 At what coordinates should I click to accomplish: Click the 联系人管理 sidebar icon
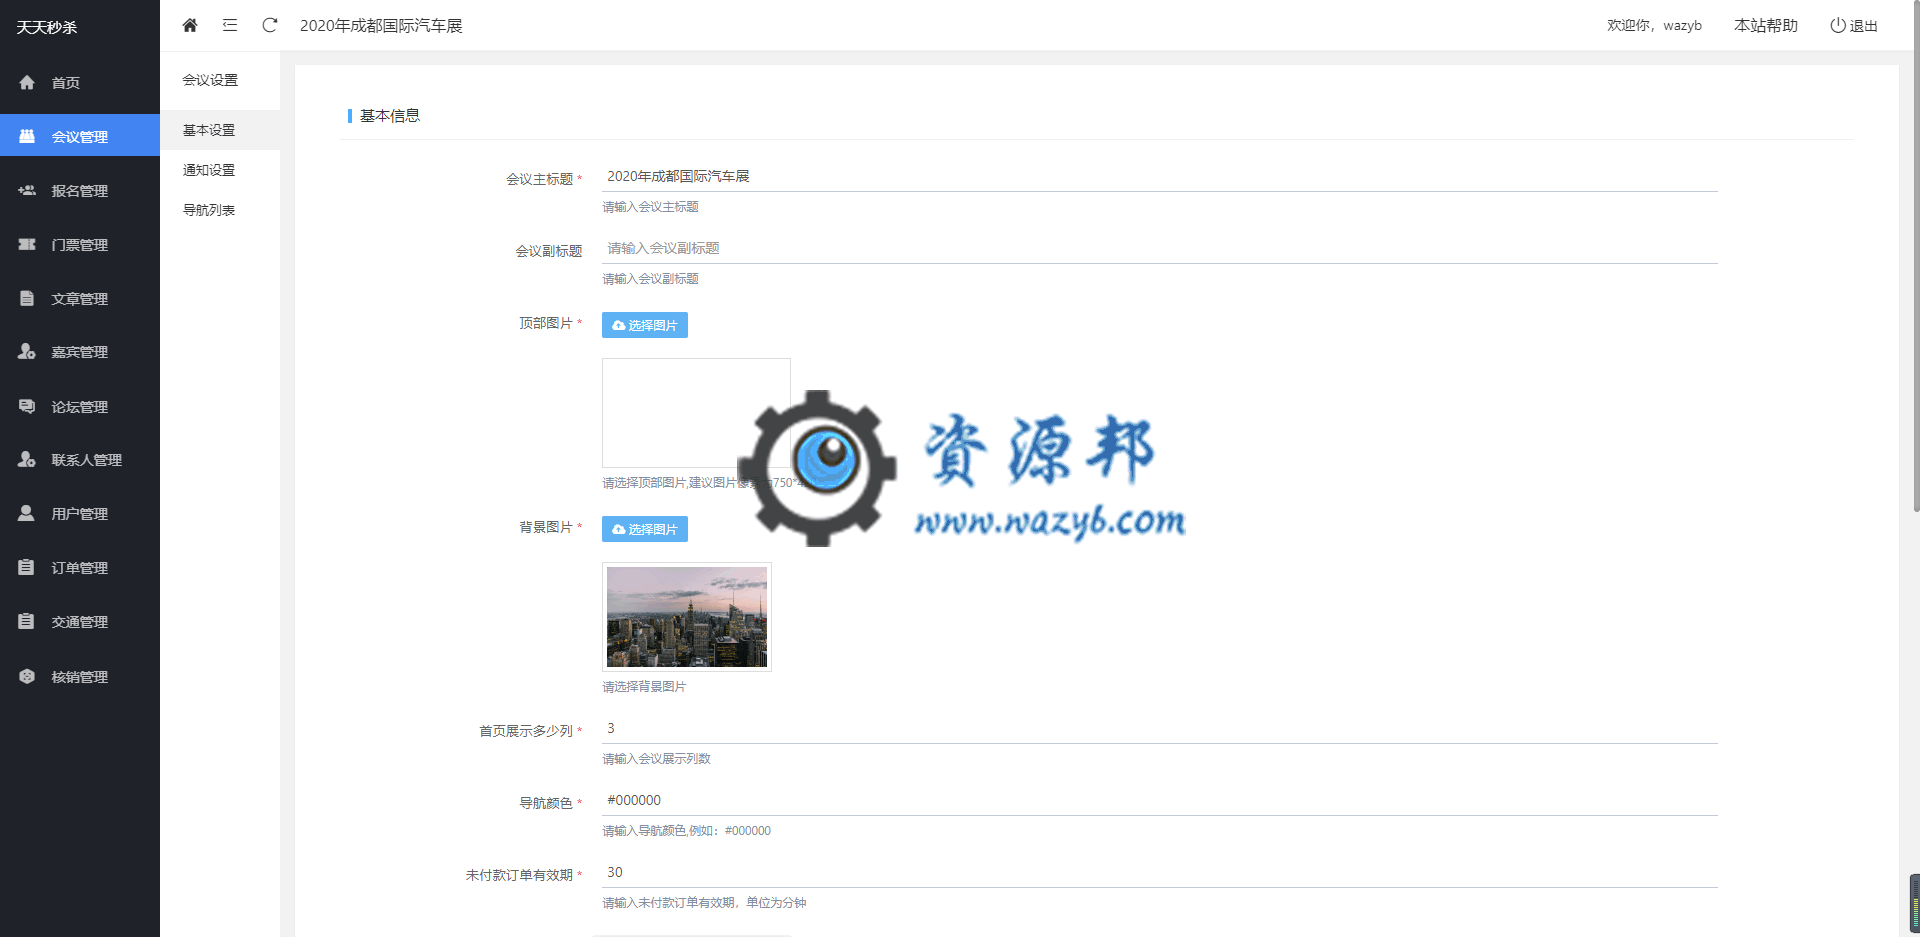(x=27, y=459)
